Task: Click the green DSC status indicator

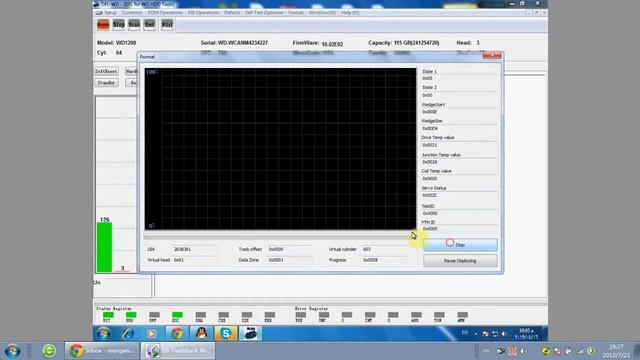Action: click(x=177, y=315)
